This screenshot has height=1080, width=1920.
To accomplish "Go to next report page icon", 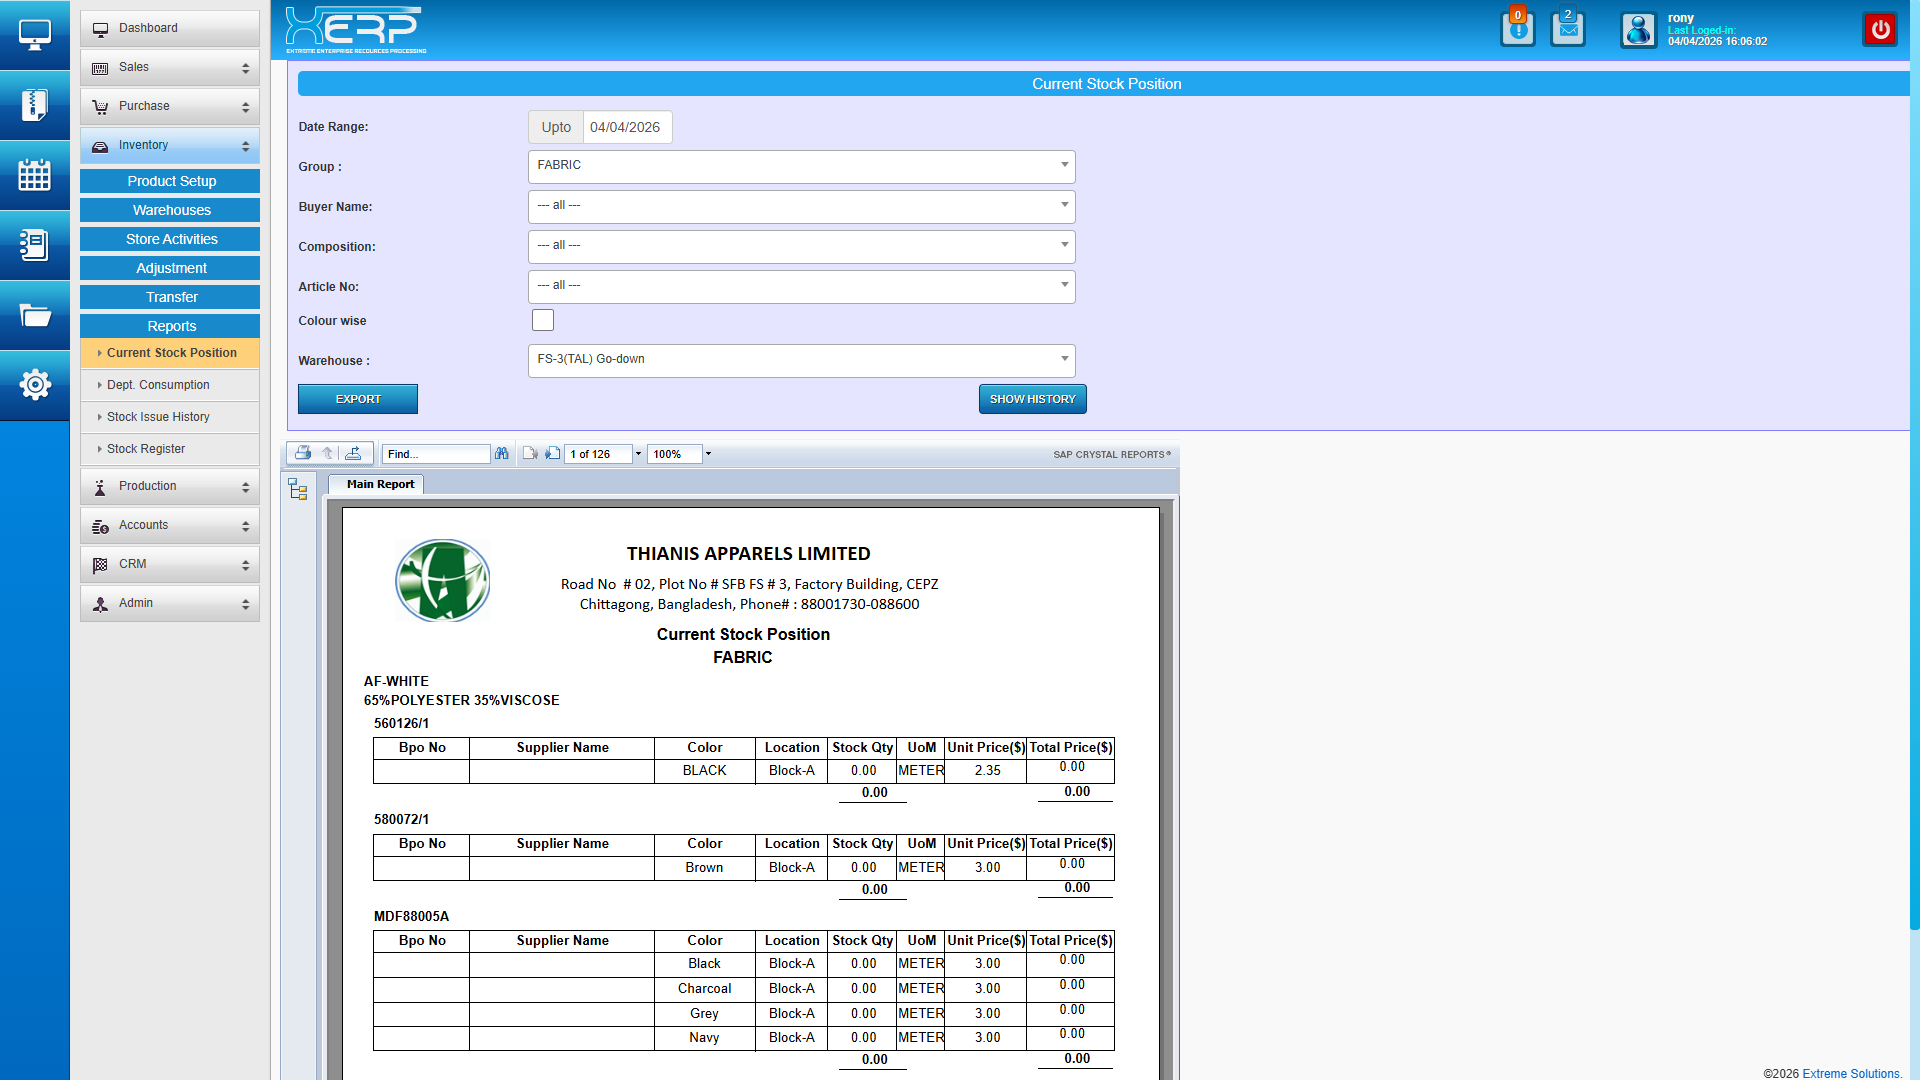I will pos(552,453).
